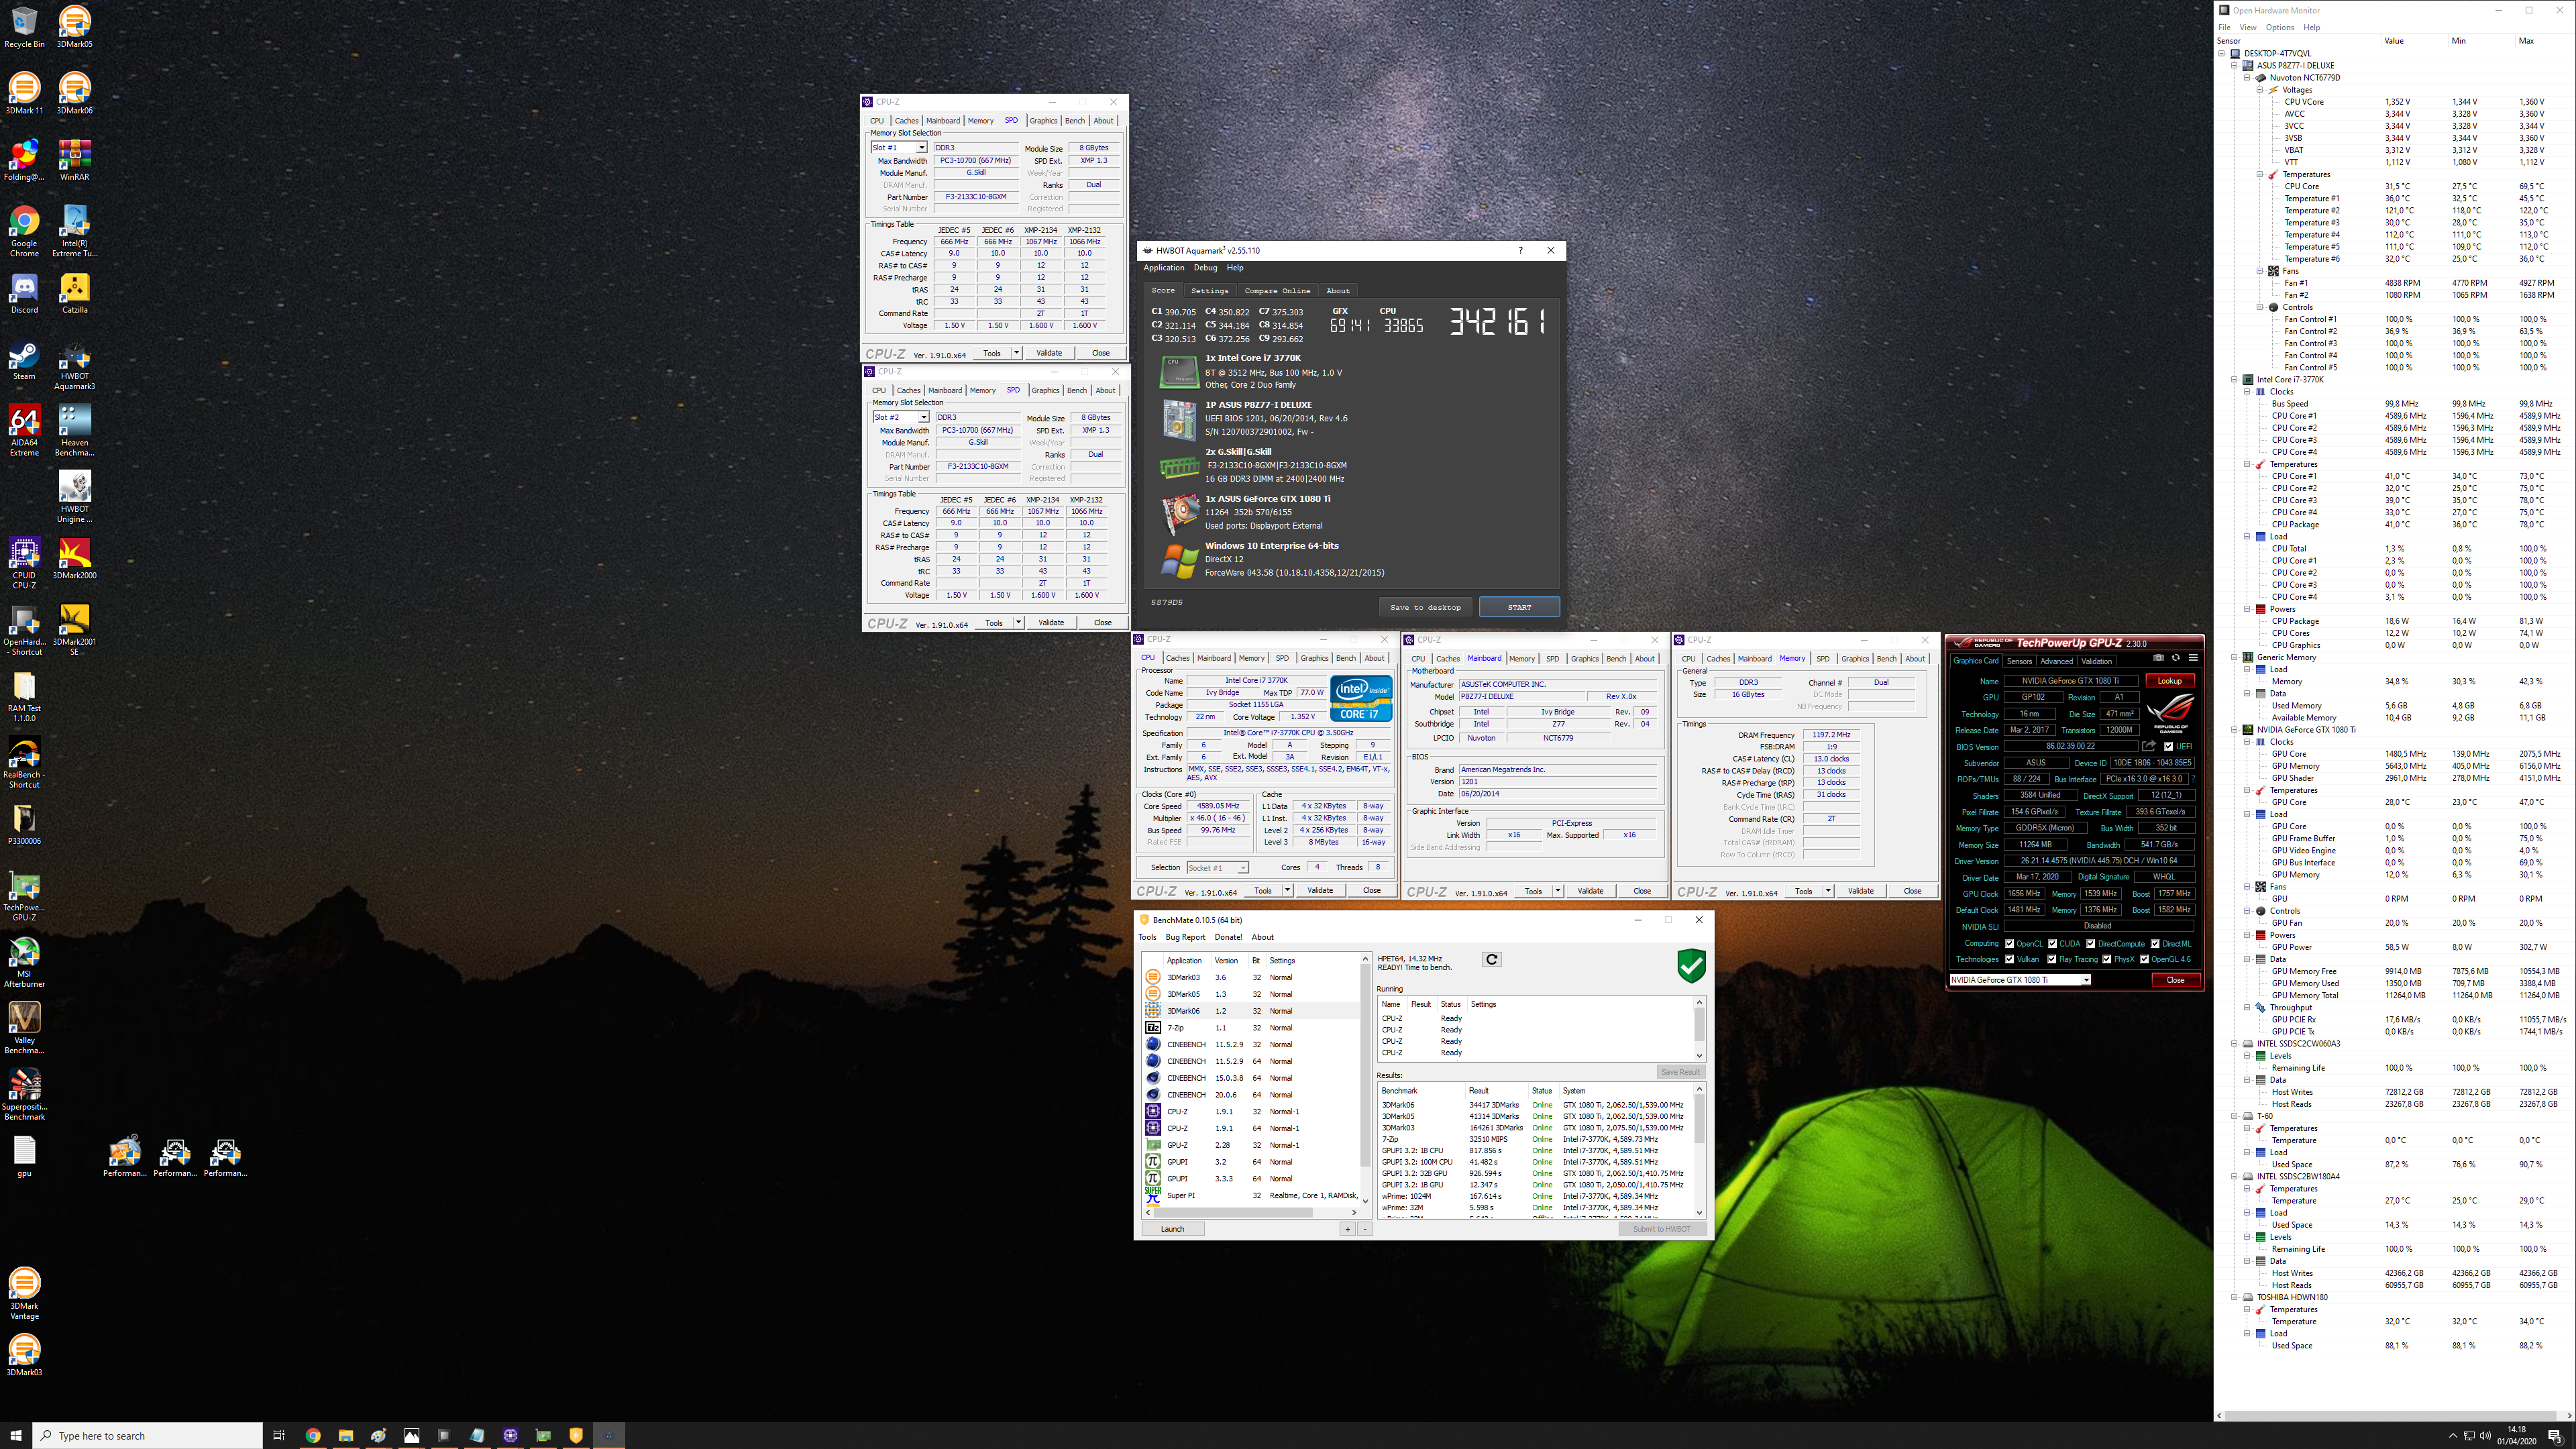Select the 7-Zip icon in BenchMate list
Screen dimensions: 2576x1449
(1152, 1027)
